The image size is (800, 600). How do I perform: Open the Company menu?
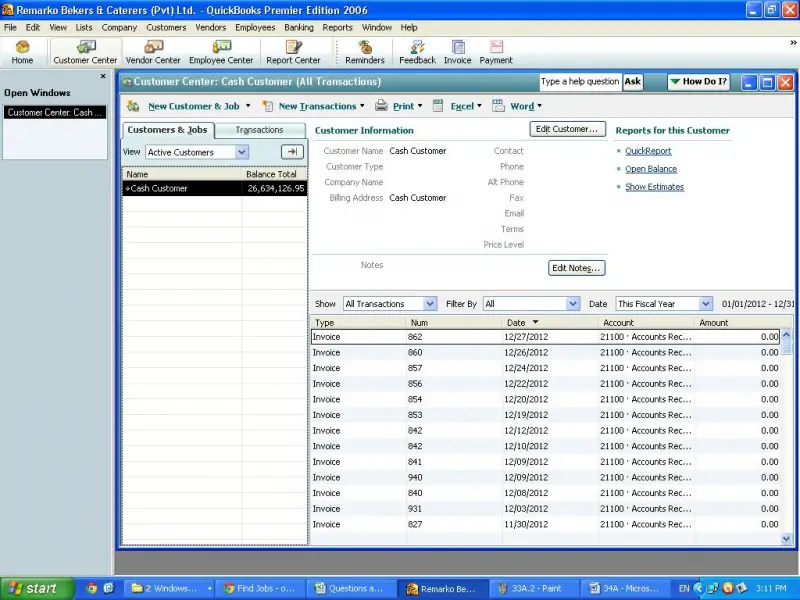[x=119, y=28]
